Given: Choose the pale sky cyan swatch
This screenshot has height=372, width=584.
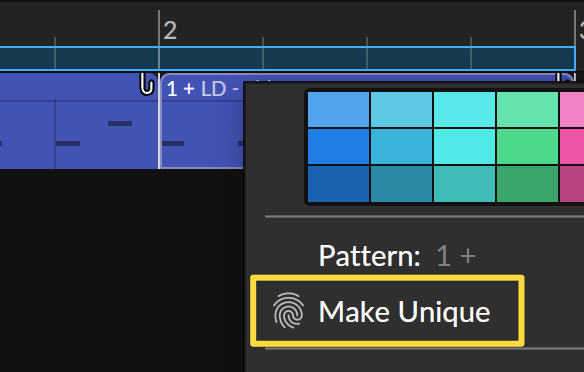Looking at the screenshot, I should pos(402,109).
